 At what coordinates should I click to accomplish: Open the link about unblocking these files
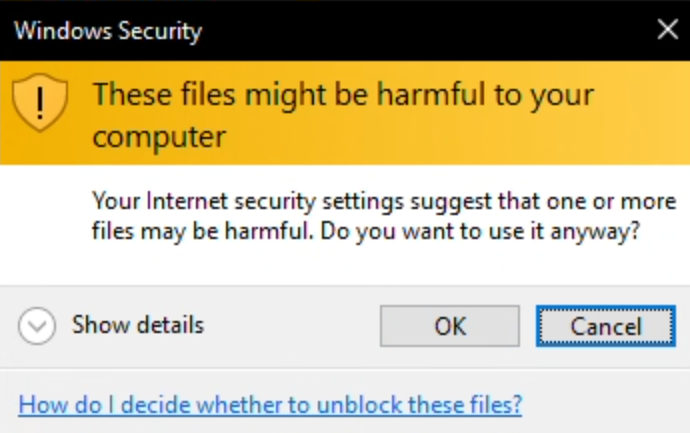tap(270, 404)
